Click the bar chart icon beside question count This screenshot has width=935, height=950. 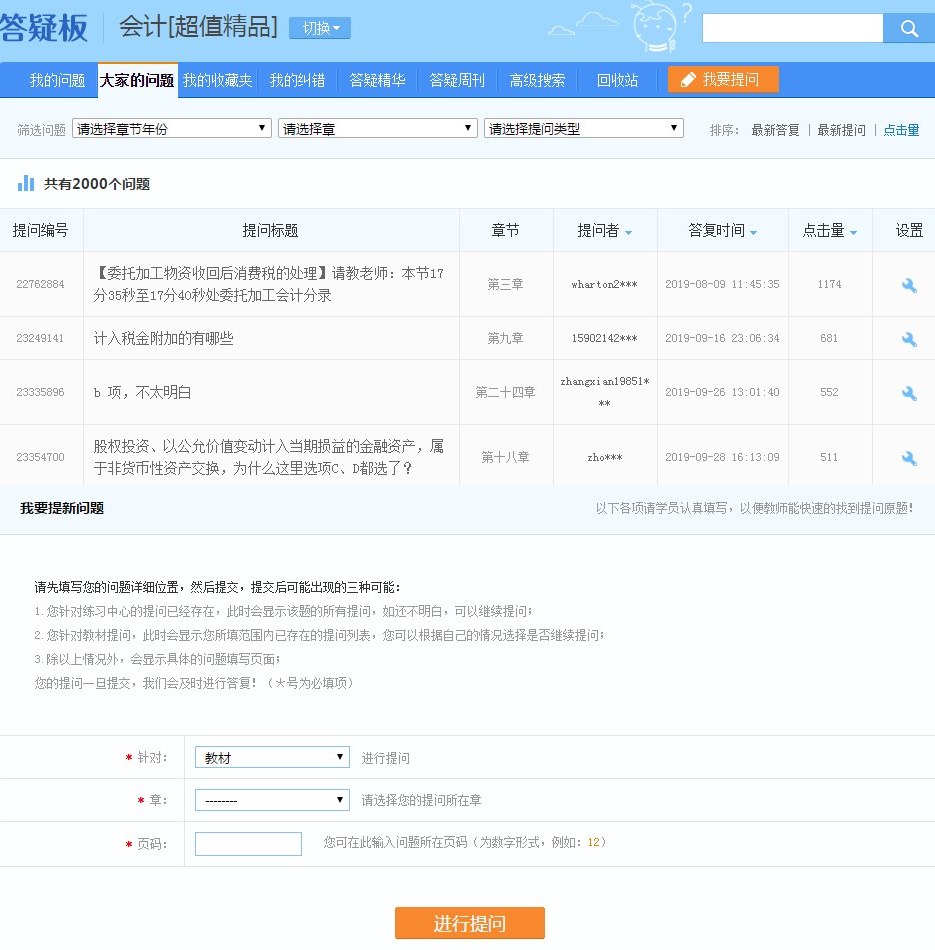pyautogui.click(x=25, y=183)
